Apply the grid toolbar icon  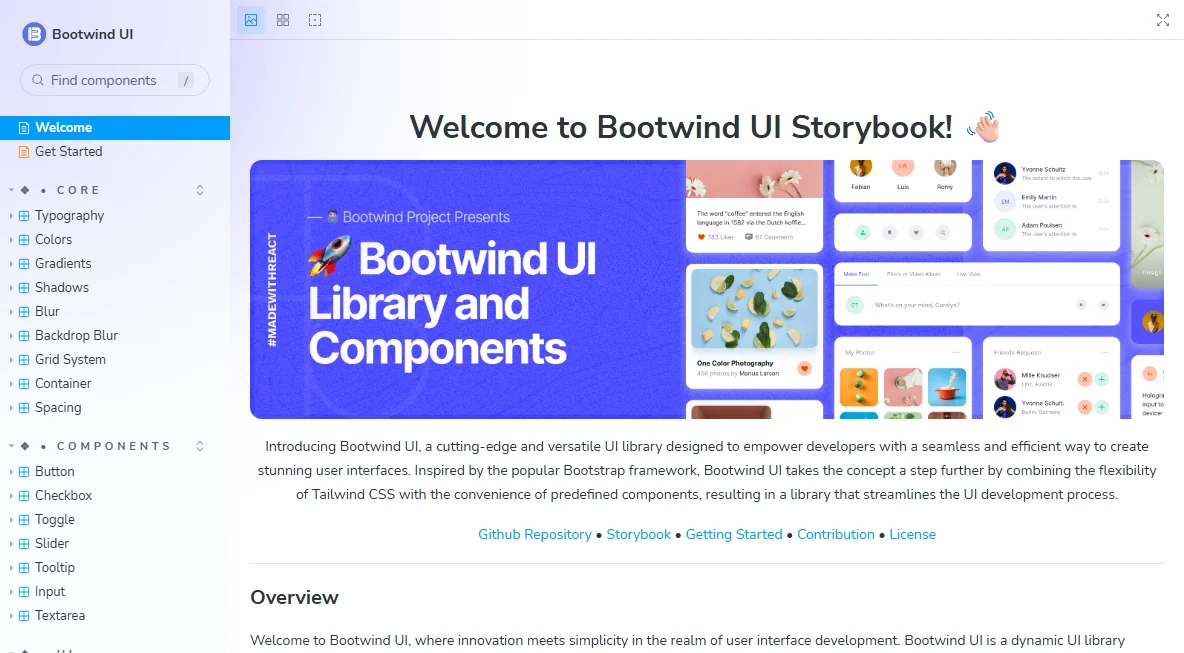click(x=283, y=20)
